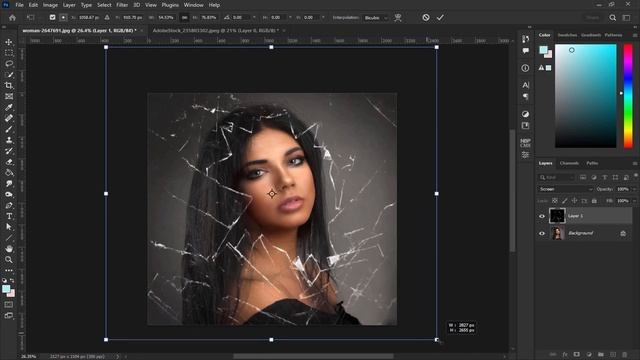The height and width of the screenshot is (360, 640).
Task: Click the hue spectrum slider
Action: [x=628, y=96]
